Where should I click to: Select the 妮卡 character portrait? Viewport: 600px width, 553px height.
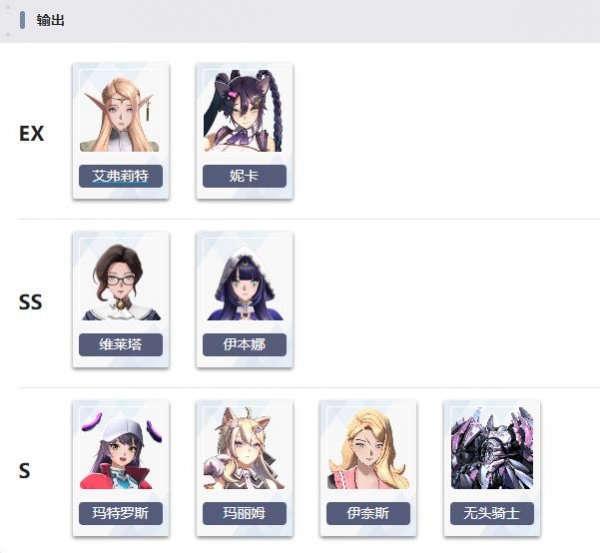coord(244,111)
